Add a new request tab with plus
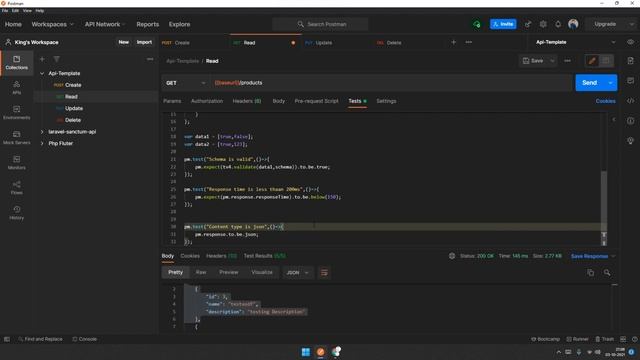Screen dimensions: 640x360 (x=453, y=42)
